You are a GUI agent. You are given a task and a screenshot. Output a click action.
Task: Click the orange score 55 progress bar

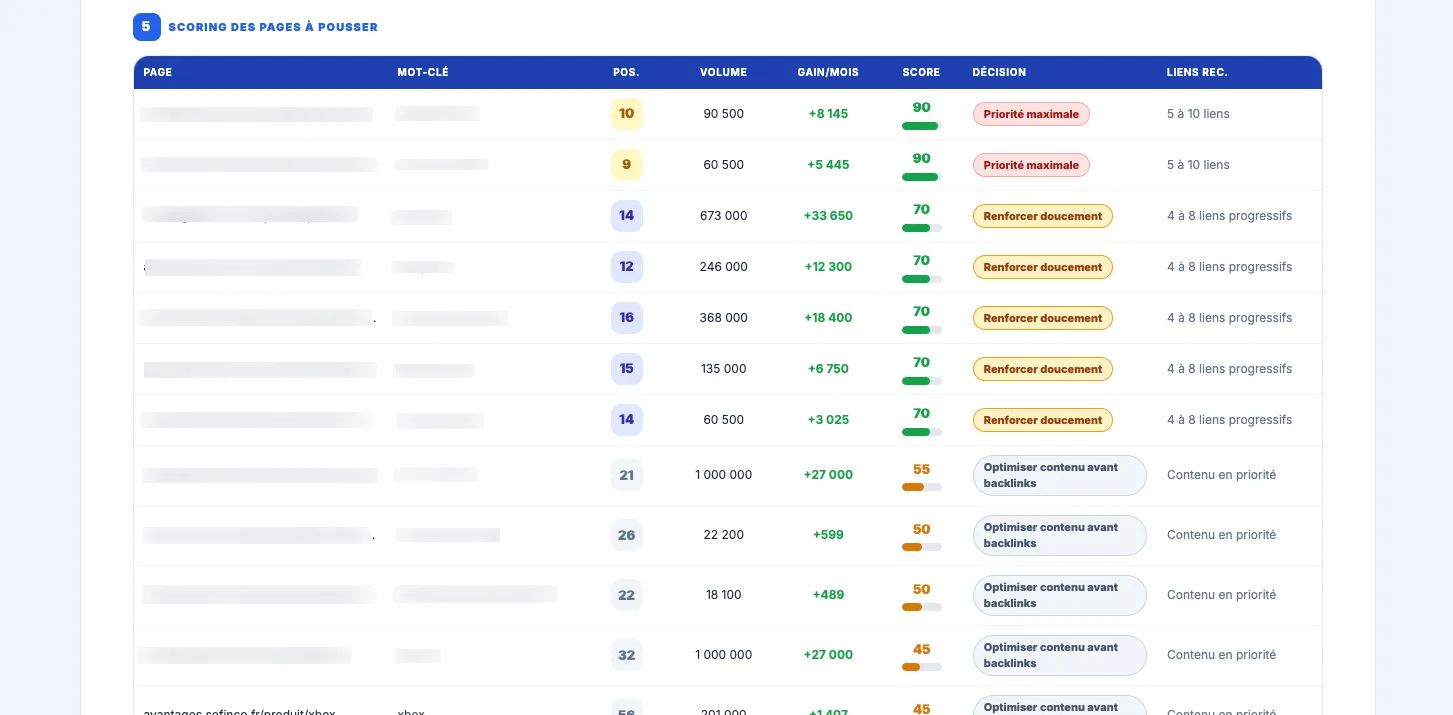[921, 487]
